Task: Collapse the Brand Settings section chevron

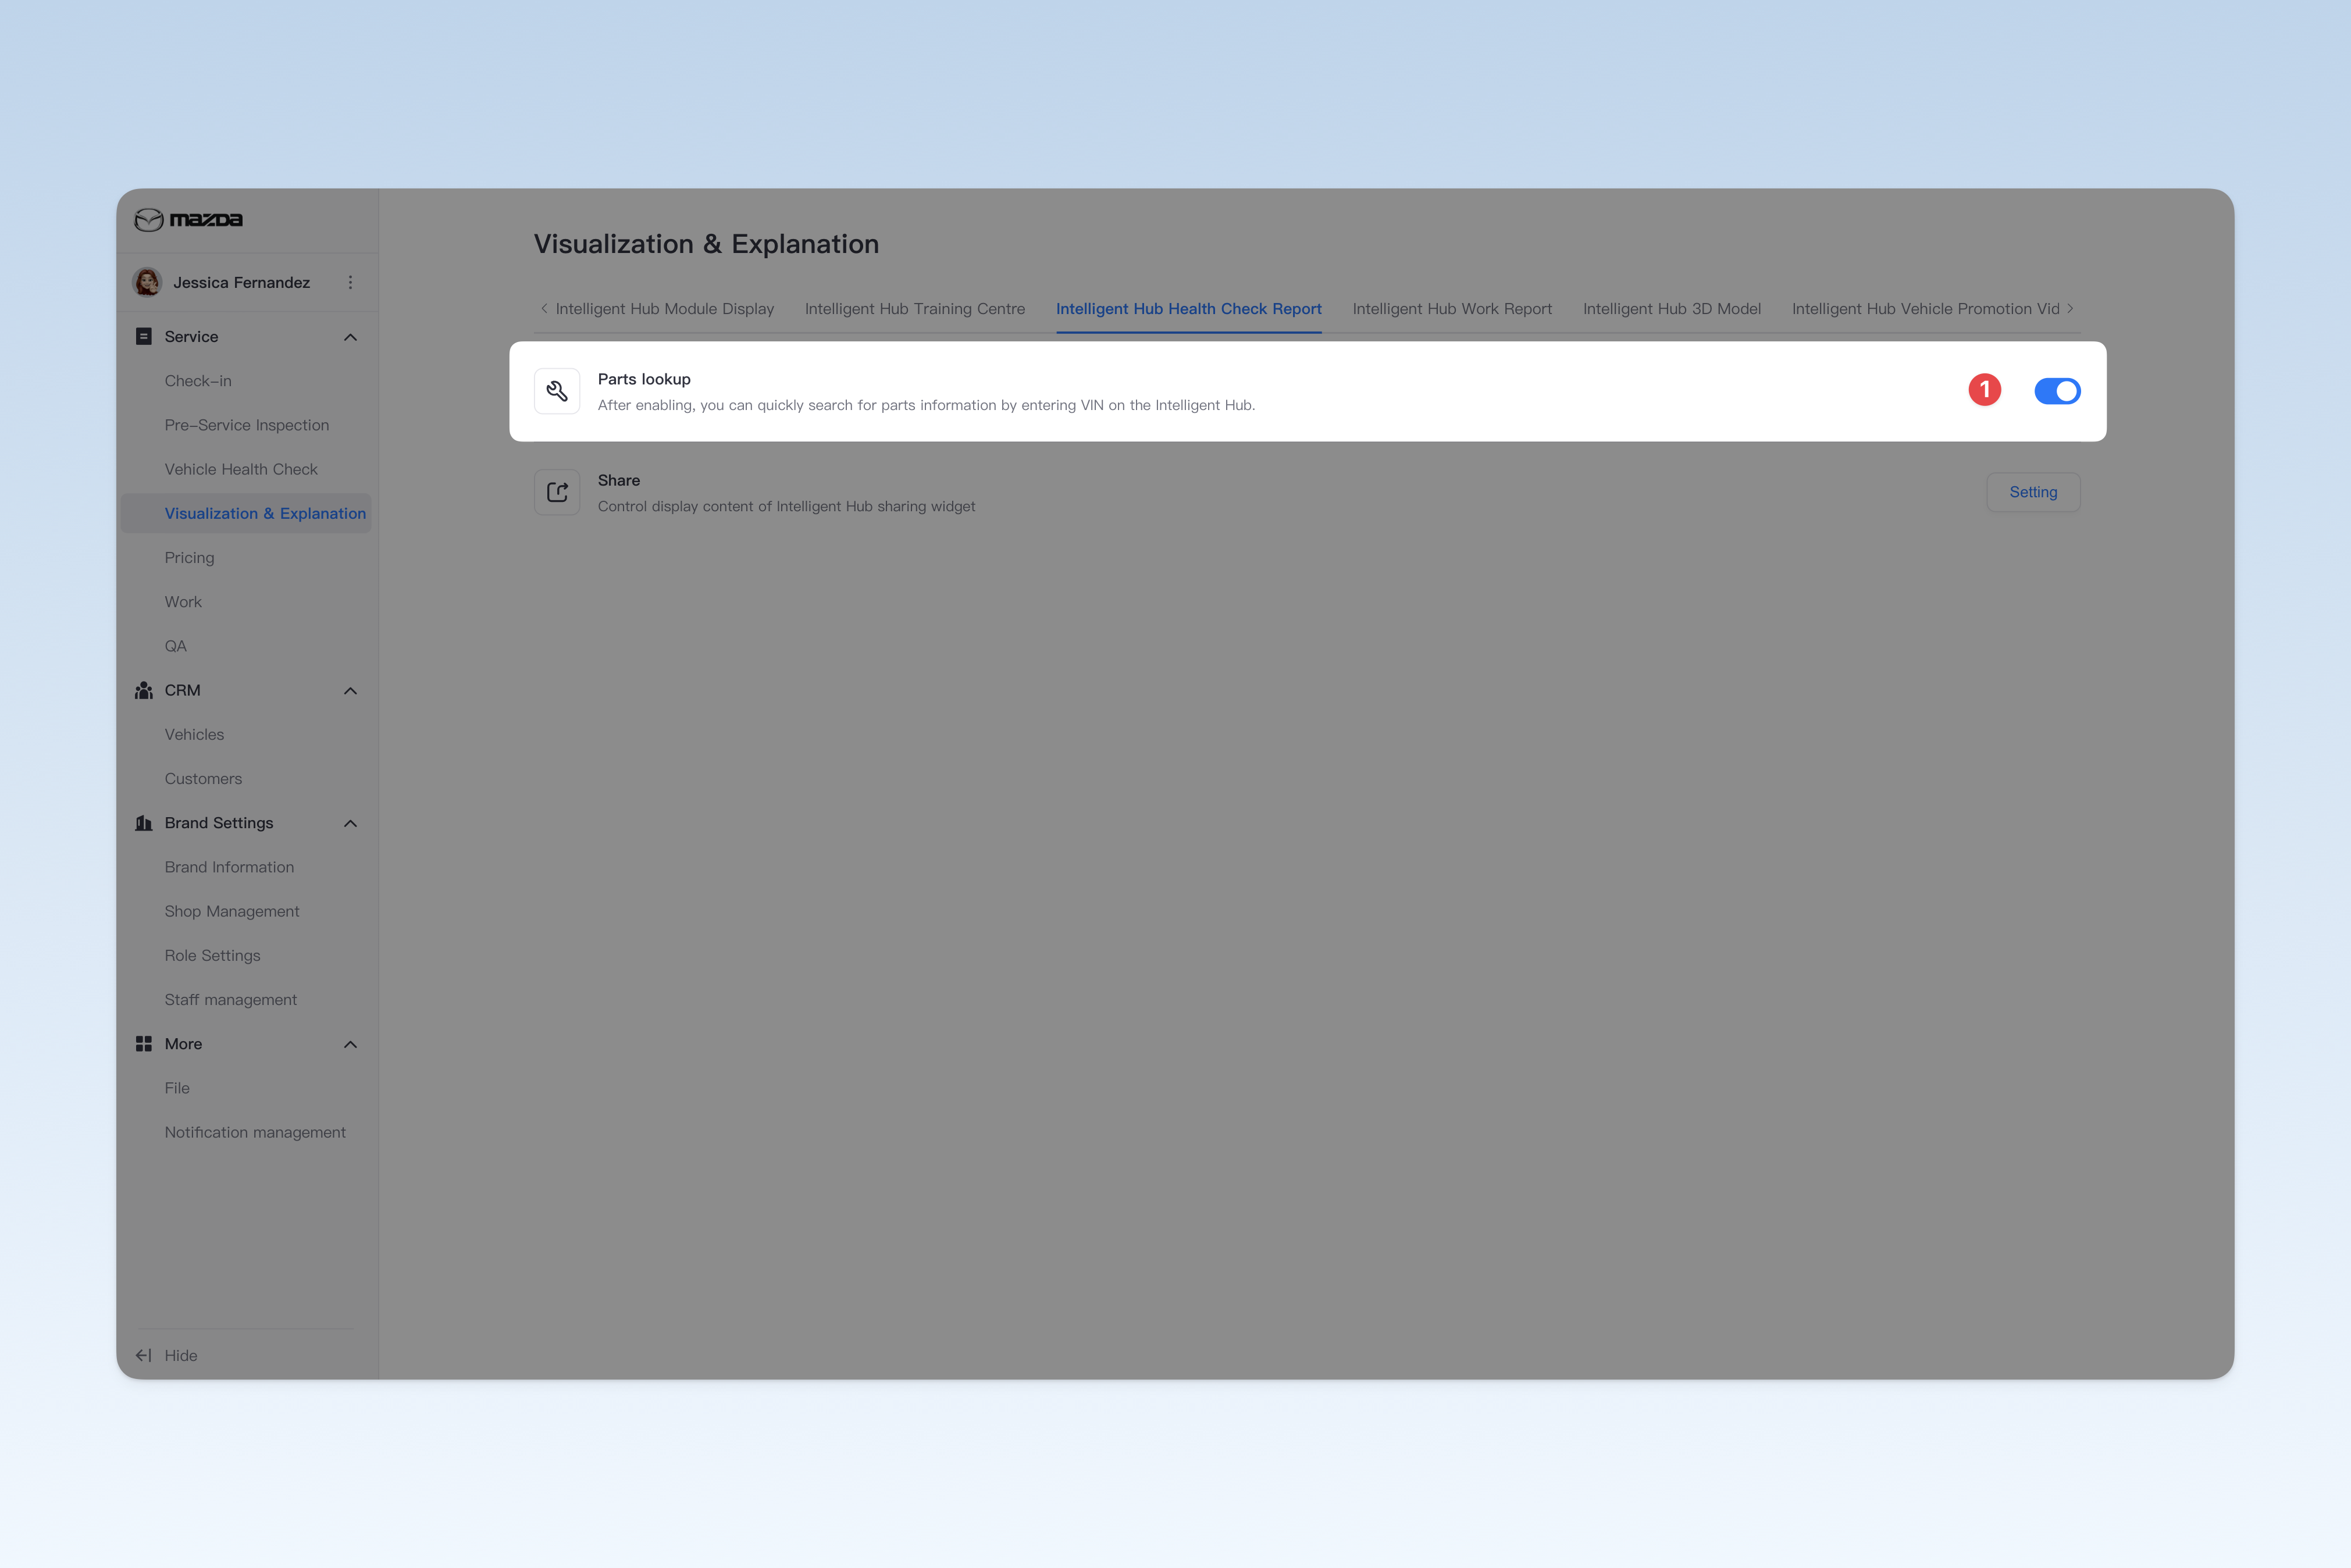Action: (x=350, y=823)
